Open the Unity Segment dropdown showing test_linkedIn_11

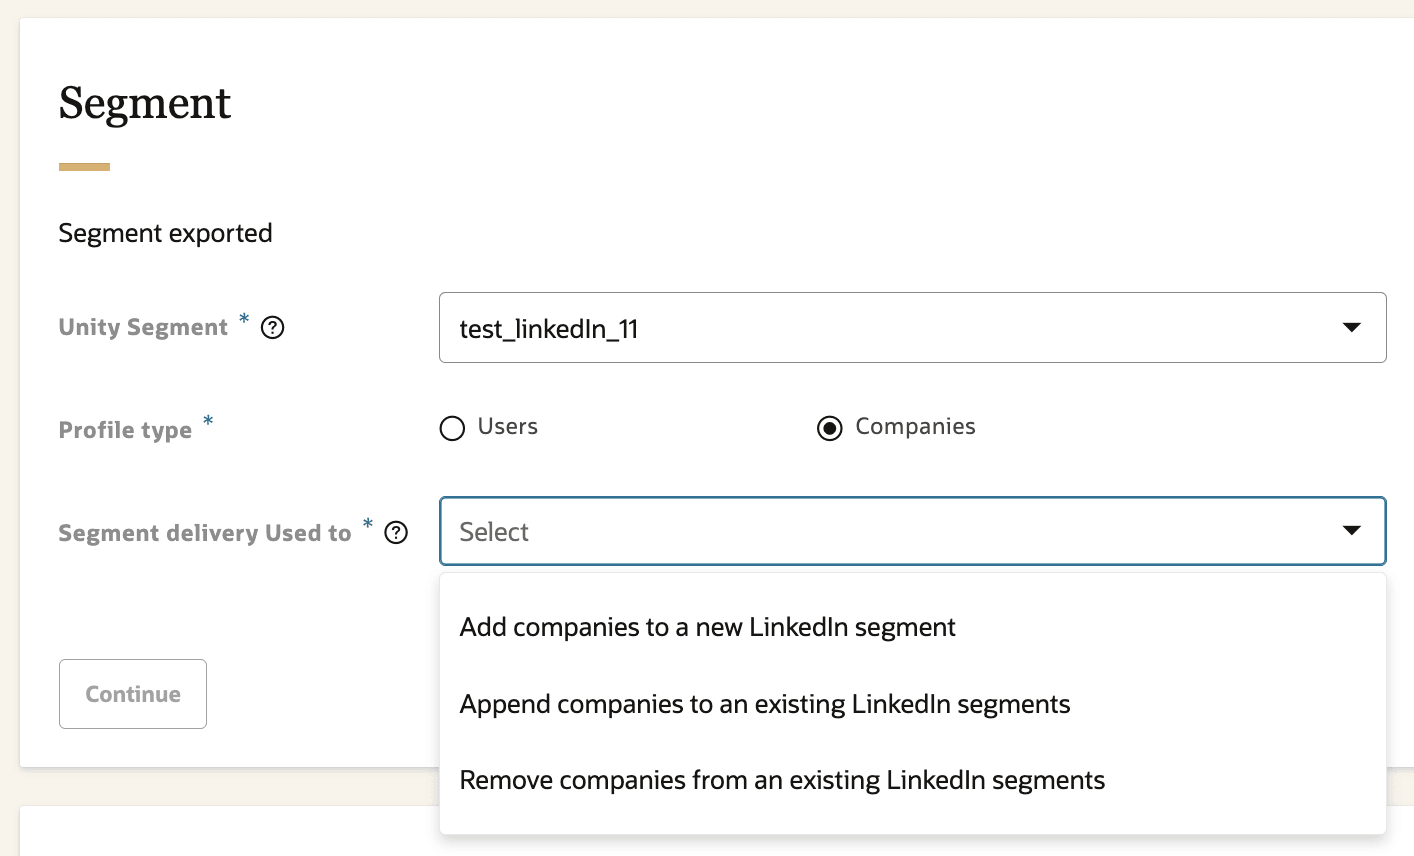point(912,327)
